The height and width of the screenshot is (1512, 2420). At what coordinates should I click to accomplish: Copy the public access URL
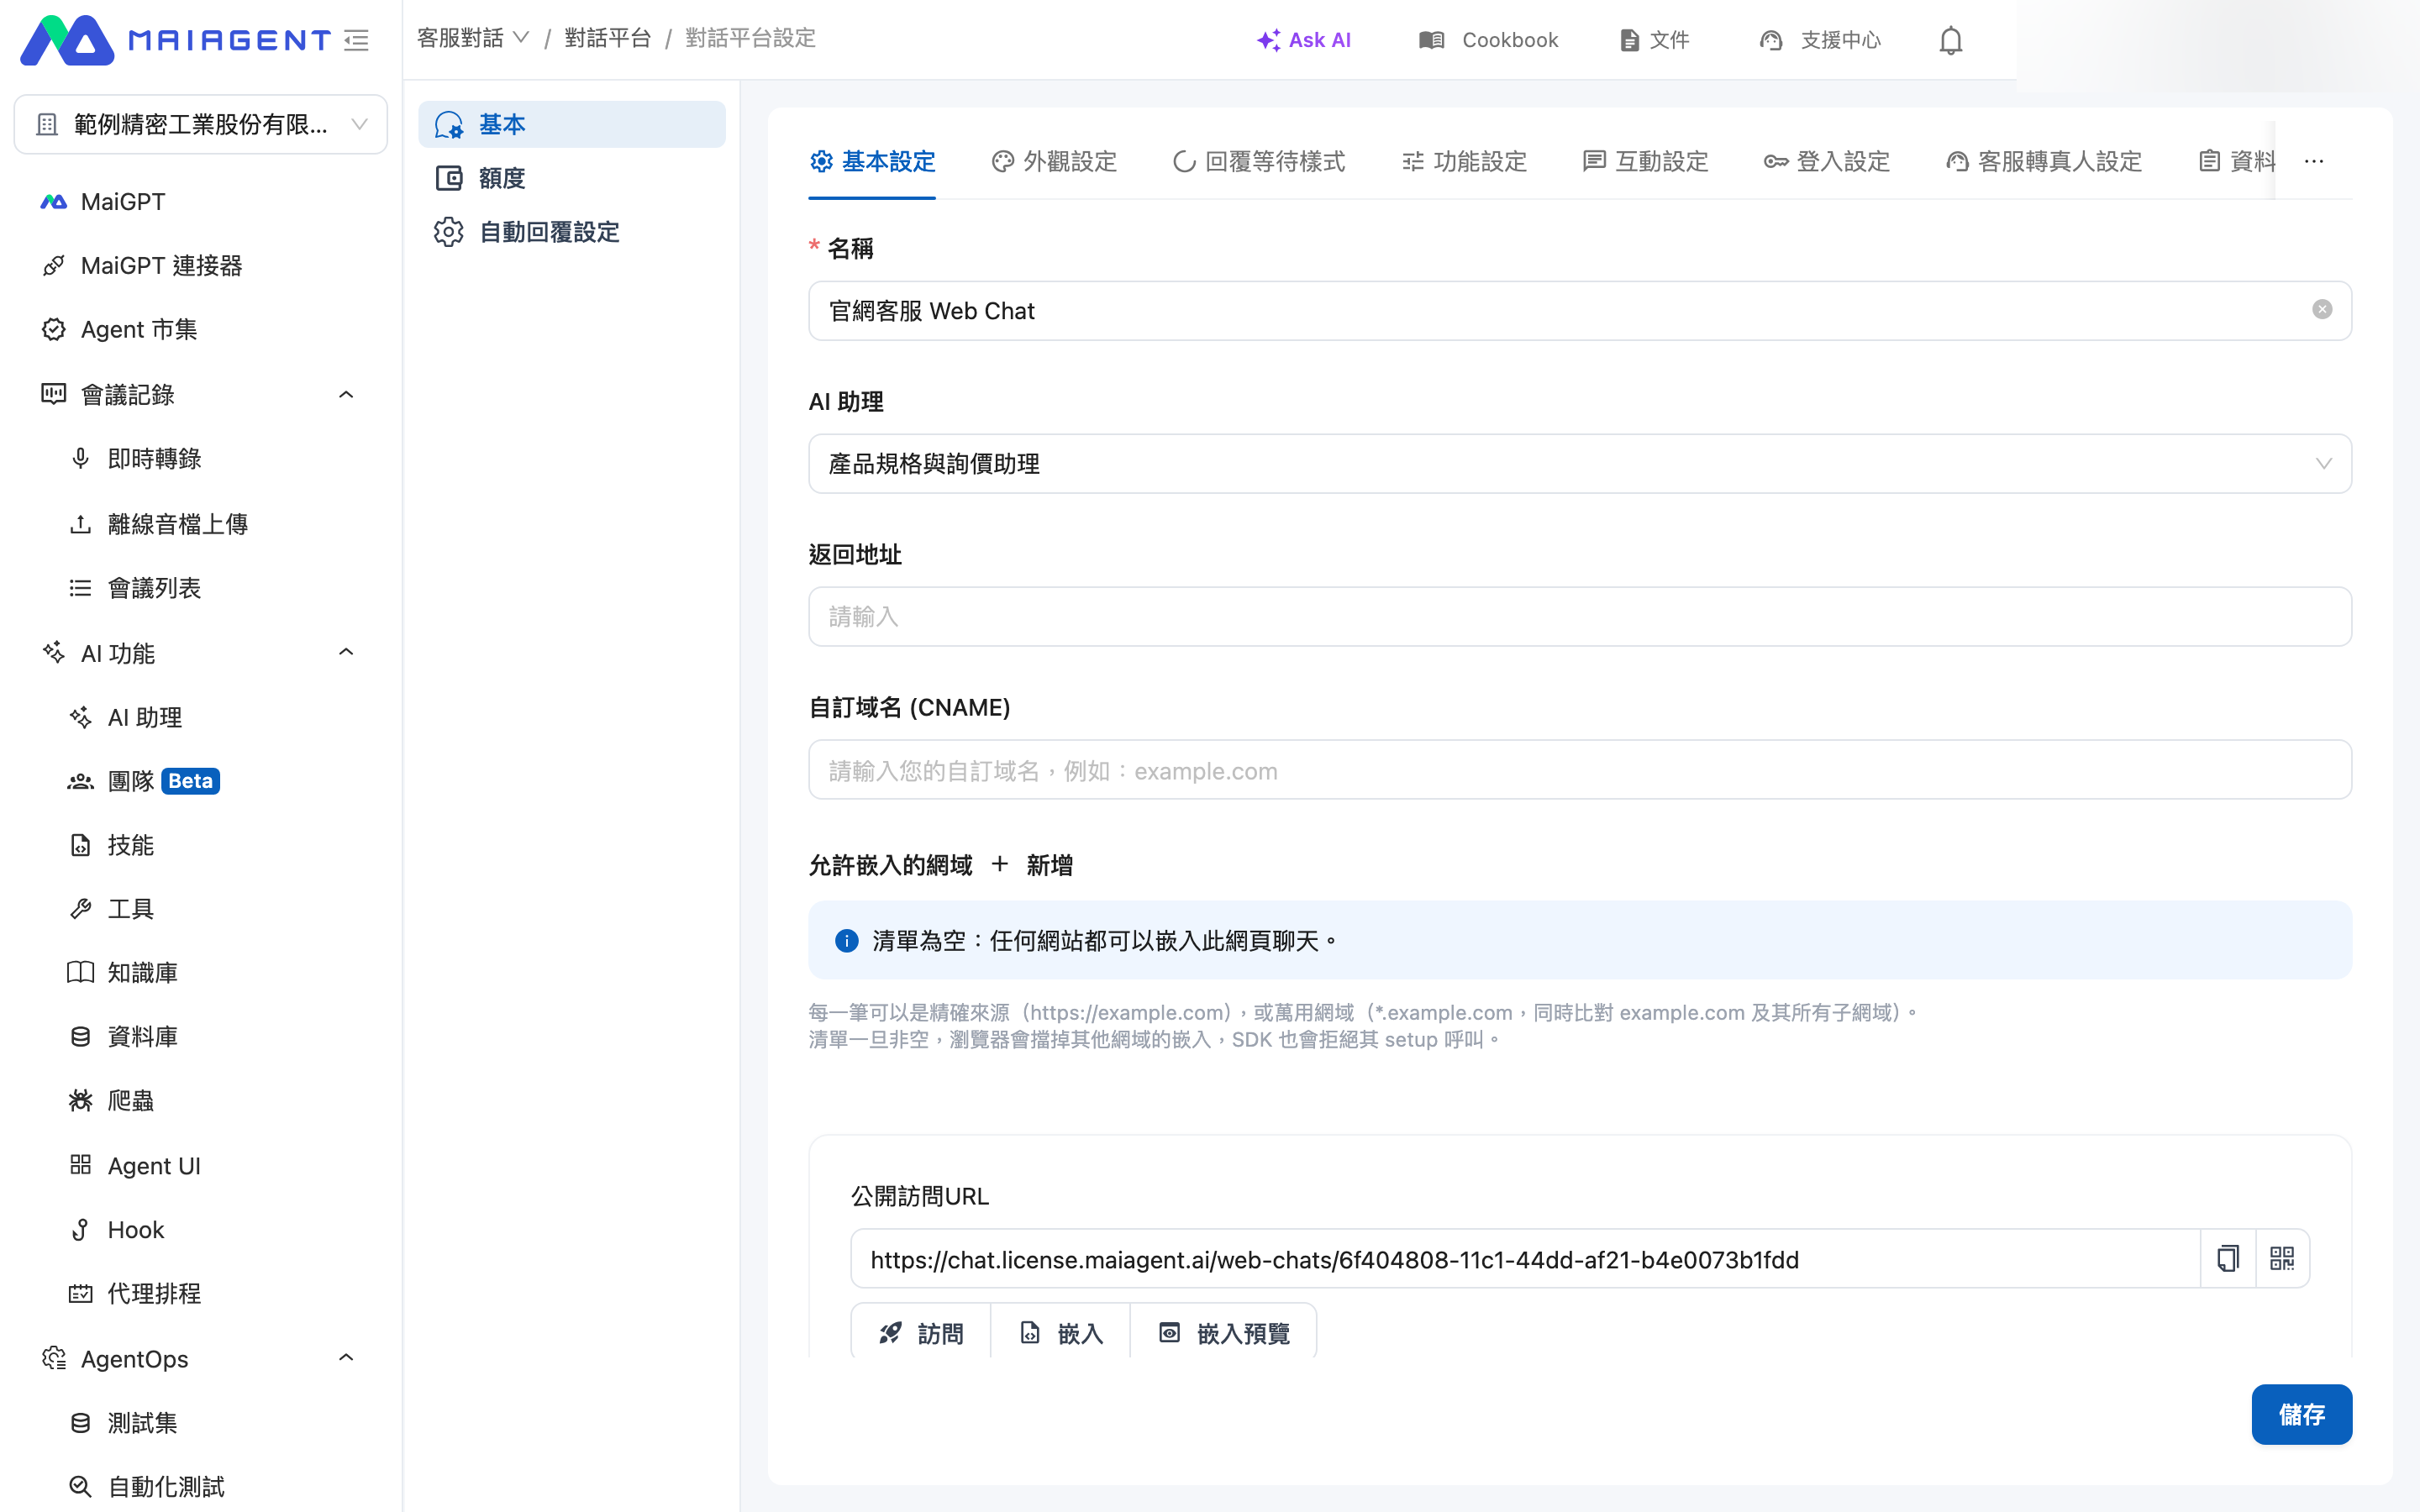(x=2228, y=1258)
